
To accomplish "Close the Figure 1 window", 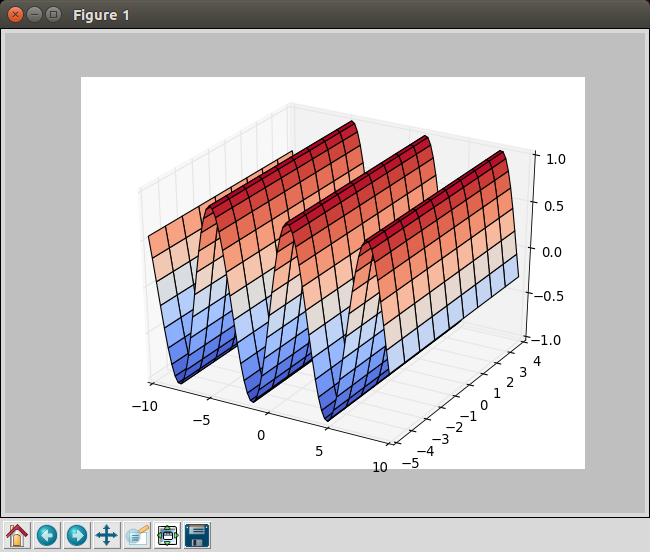I will [x=15, y=15].
